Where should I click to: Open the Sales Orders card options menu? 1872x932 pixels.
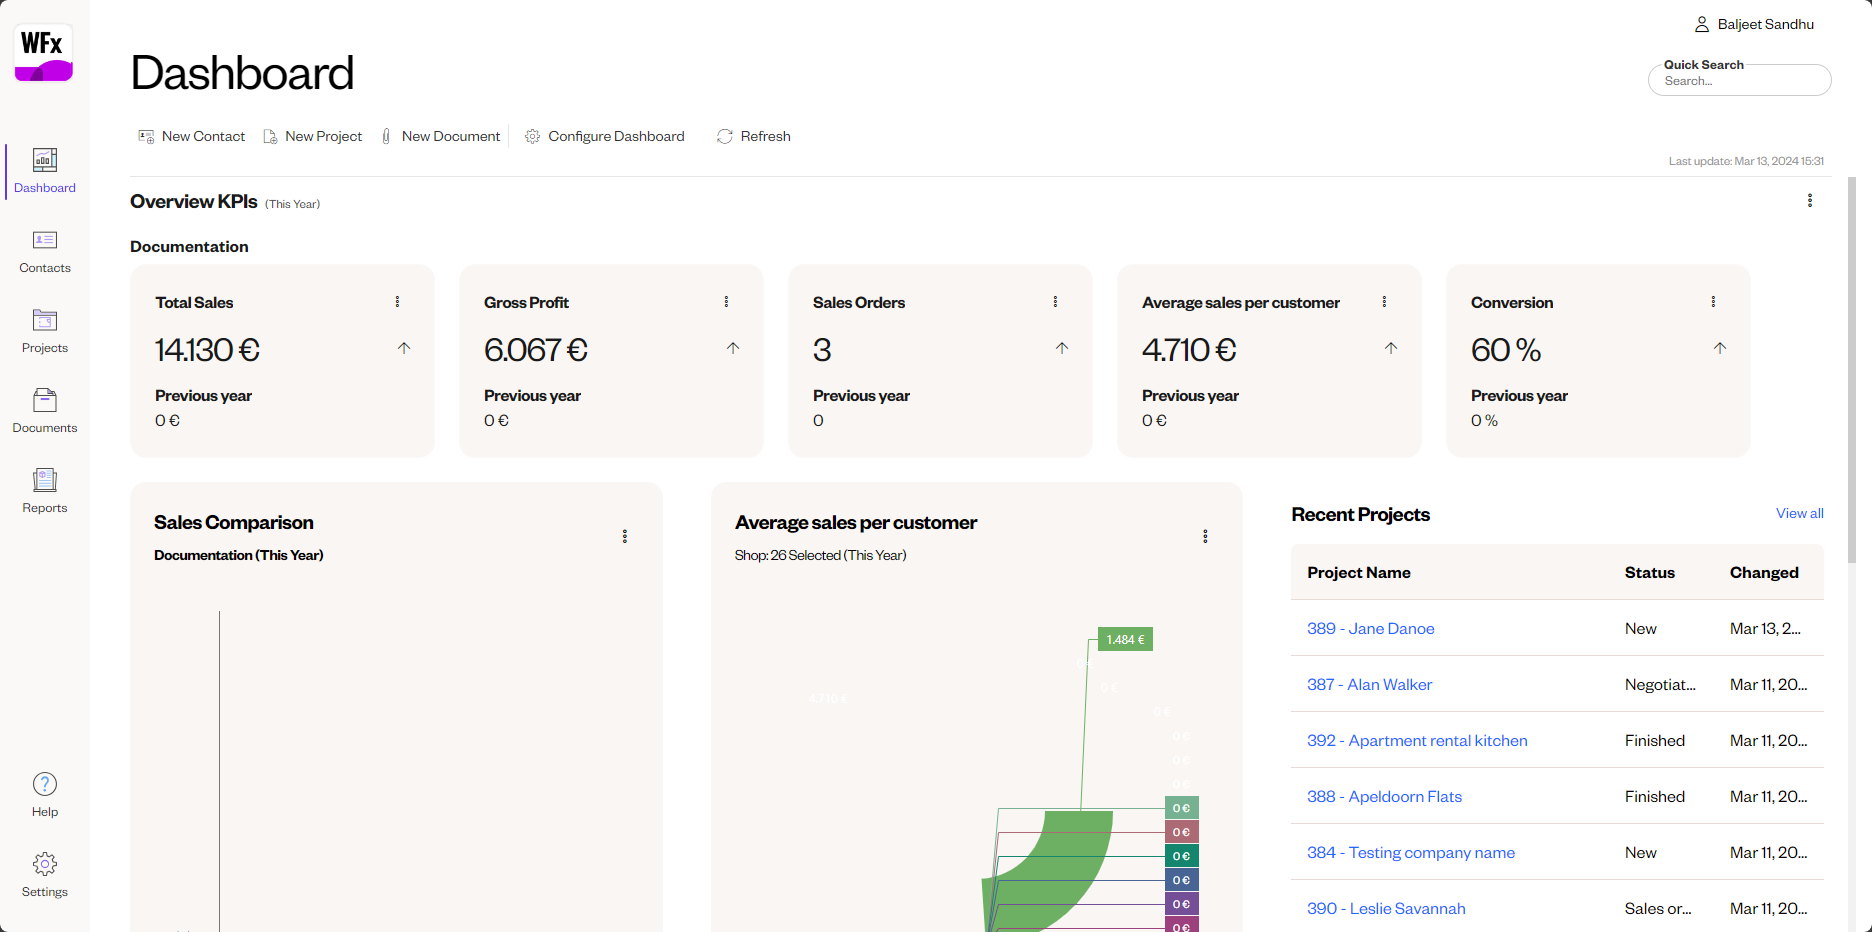pos(1055,302)
